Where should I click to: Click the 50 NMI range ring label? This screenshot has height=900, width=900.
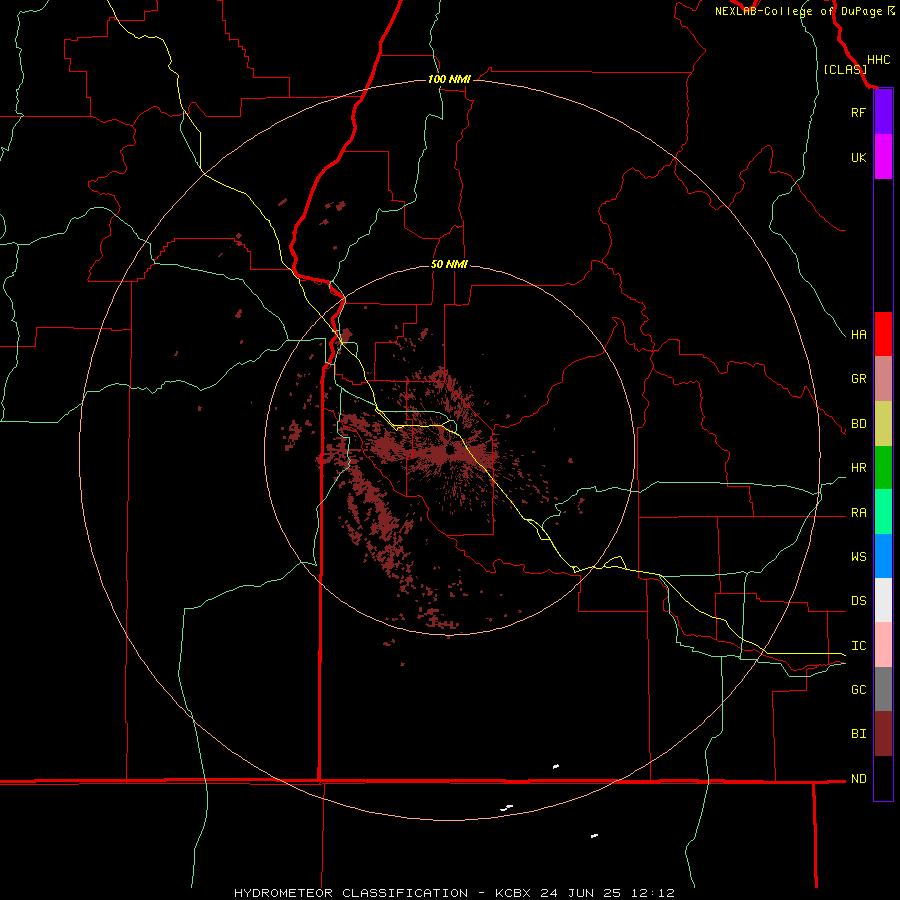point(449,264)
